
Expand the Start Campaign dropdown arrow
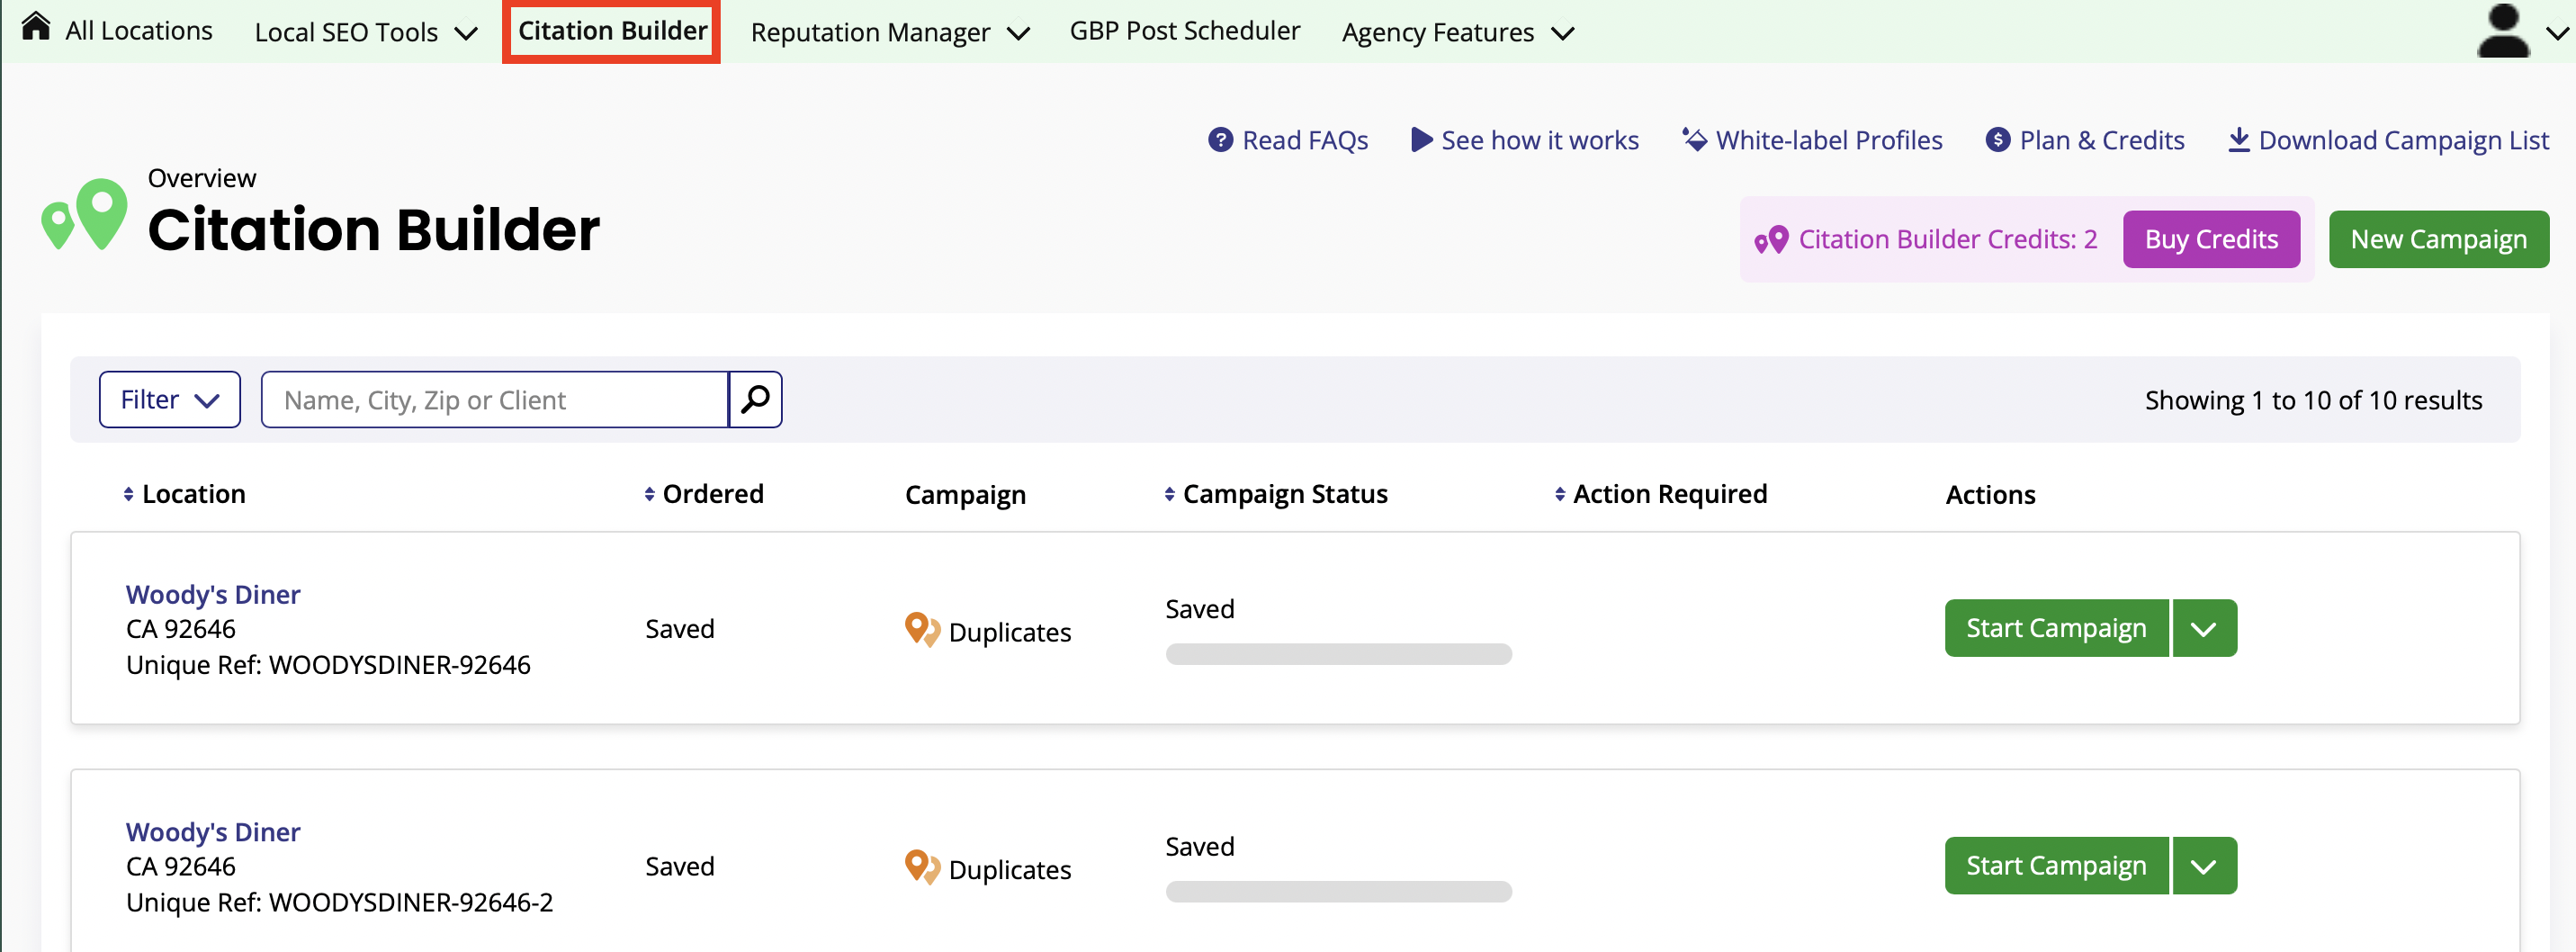[2204, 628]
